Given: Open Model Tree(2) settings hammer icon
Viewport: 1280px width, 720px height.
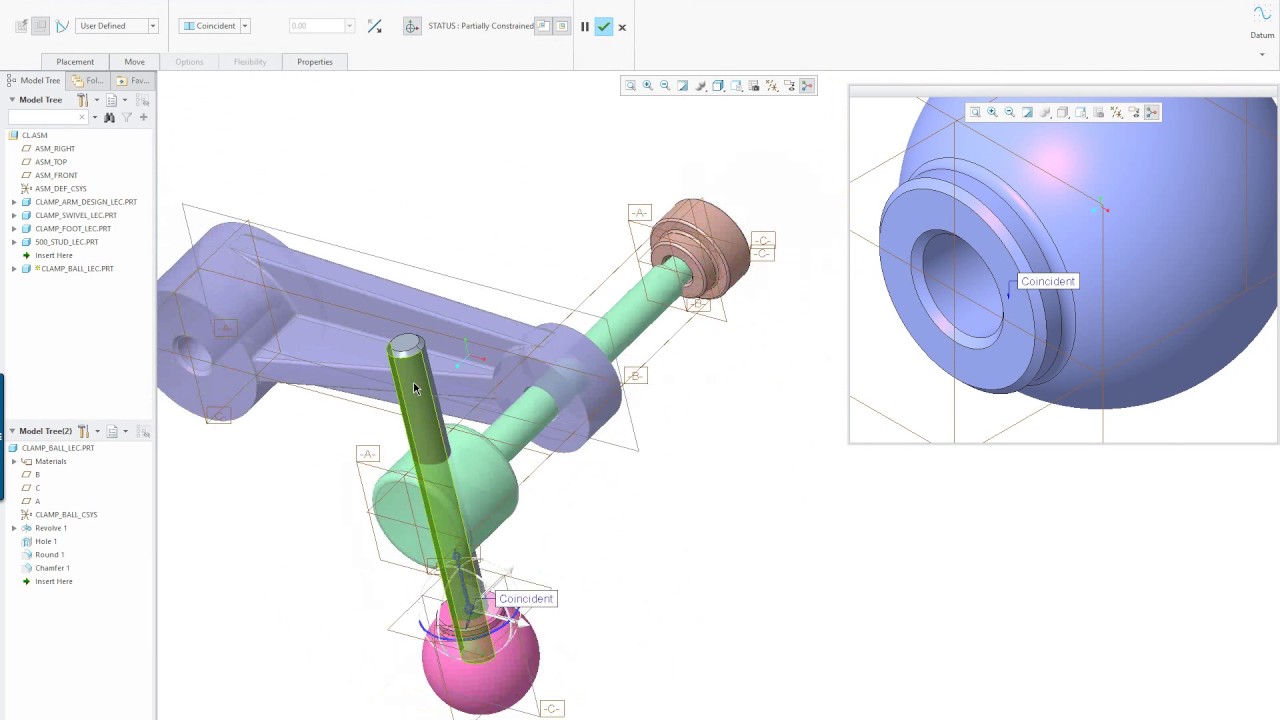Looking at the screenshot, I should [83, 431].
